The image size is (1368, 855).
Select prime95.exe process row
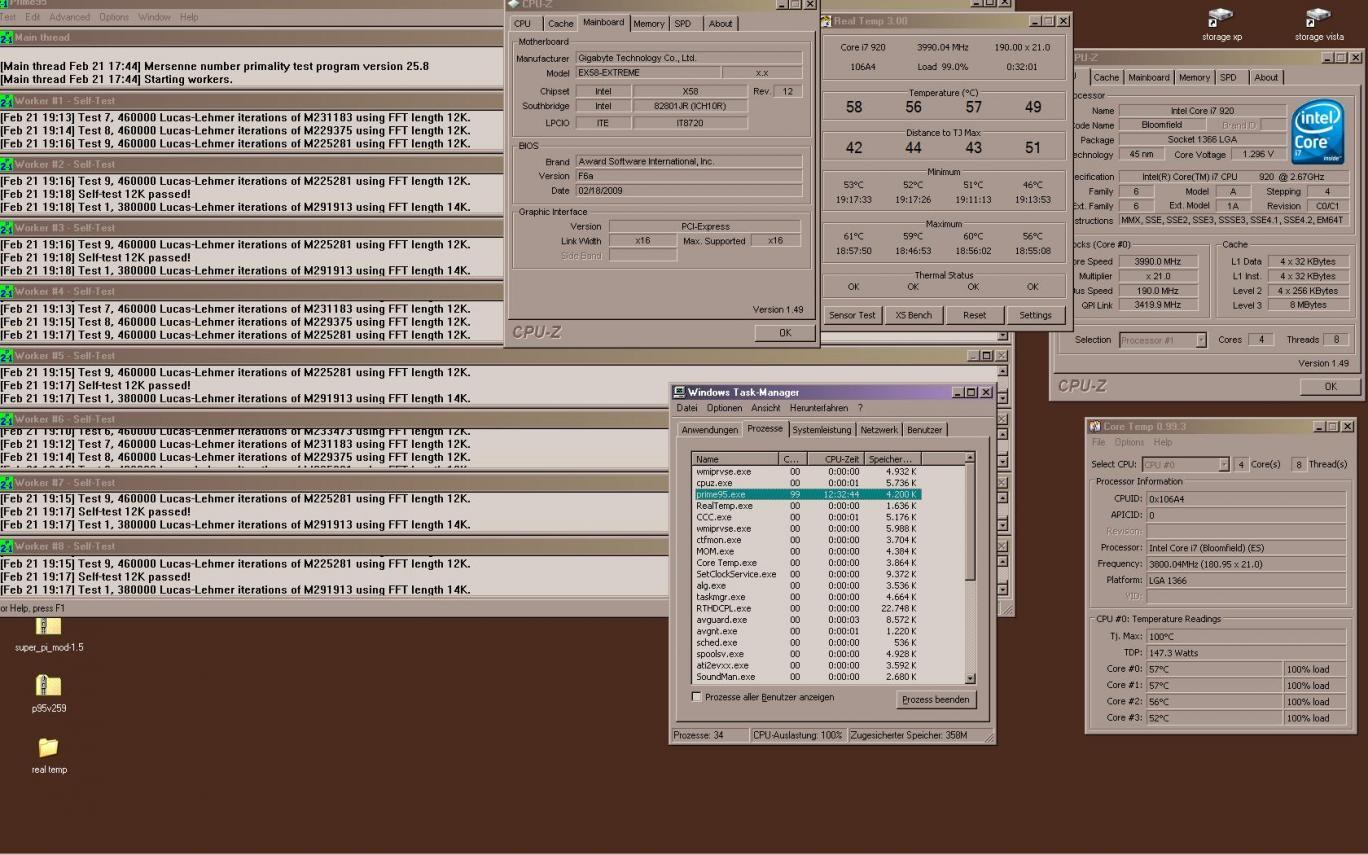(806, 494)
